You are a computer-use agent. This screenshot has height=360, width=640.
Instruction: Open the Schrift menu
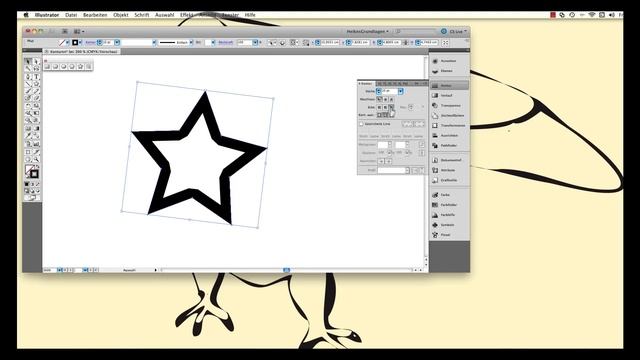pyautogui.click(x=142, y=15)
